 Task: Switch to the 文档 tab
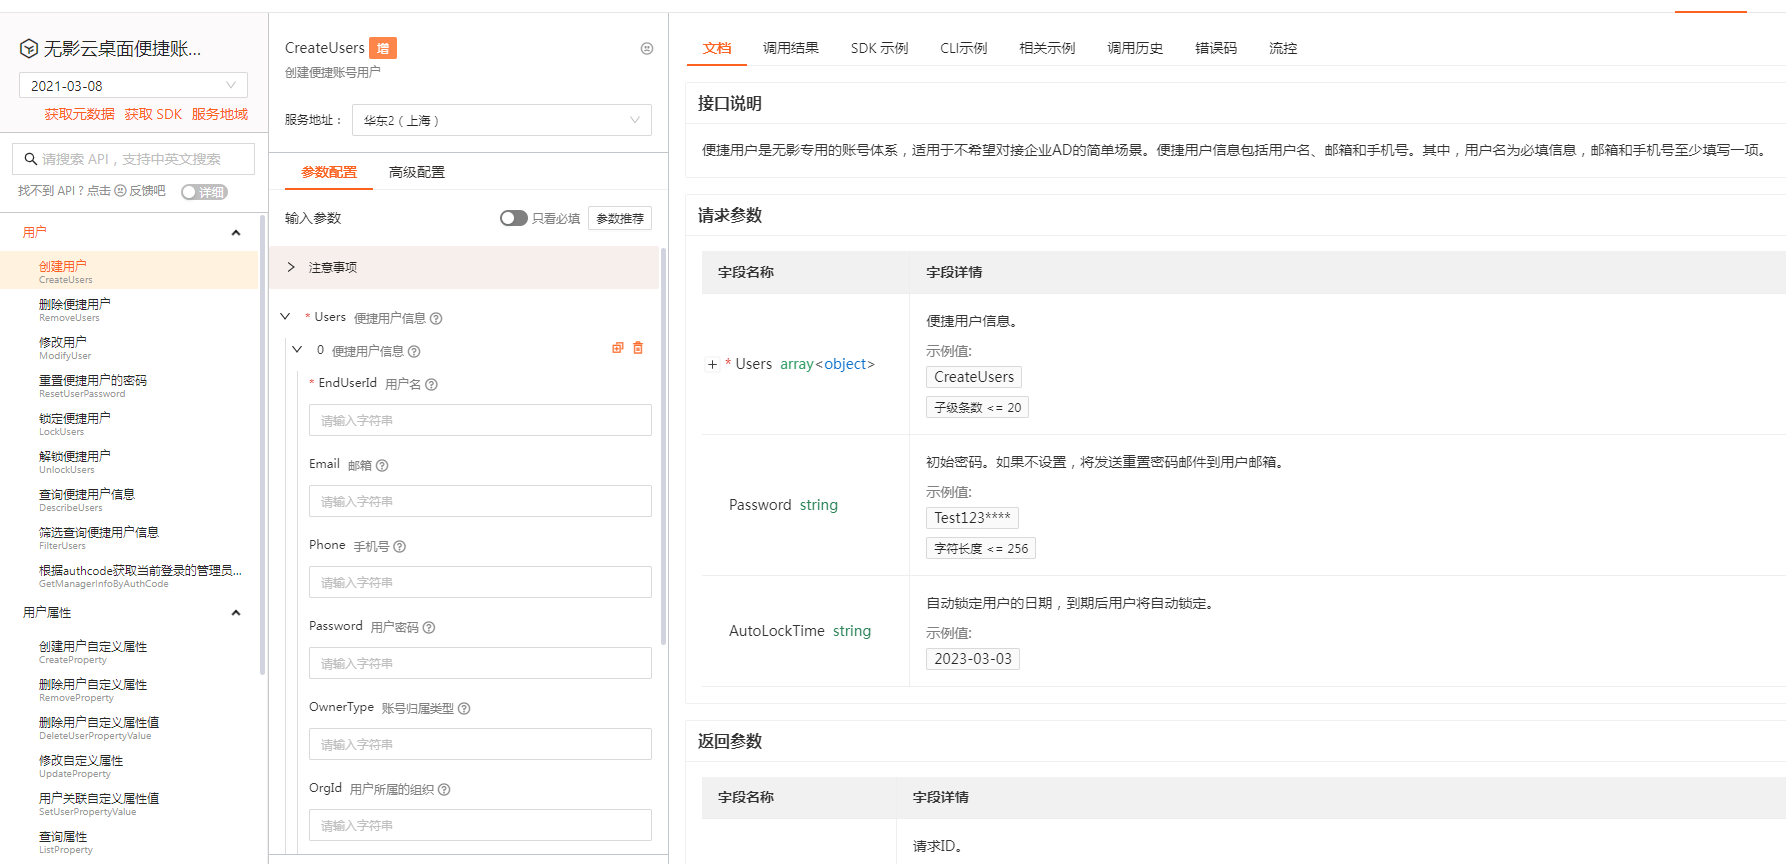[717, 48]
